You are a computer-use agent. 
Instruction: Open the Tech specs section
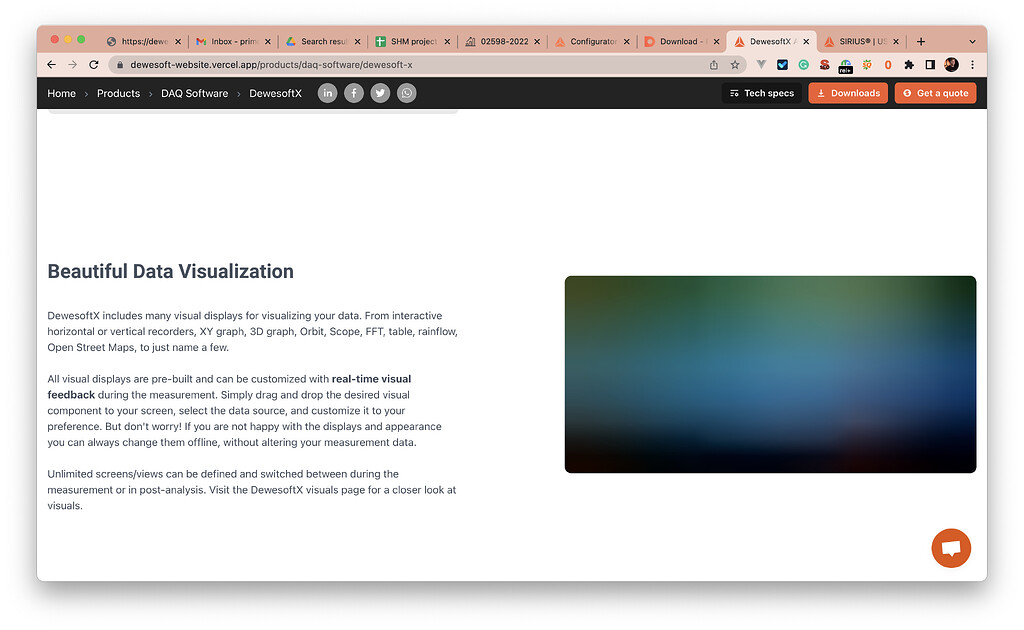(x=761, y=92)
